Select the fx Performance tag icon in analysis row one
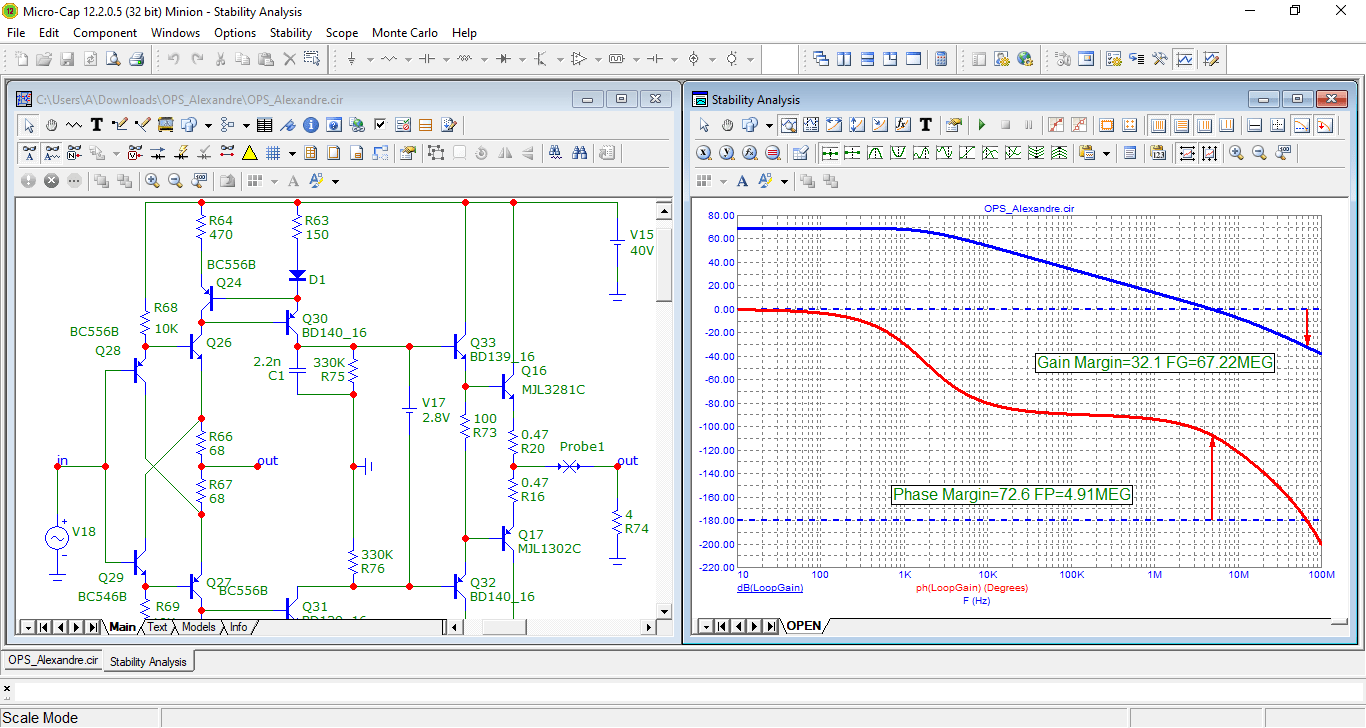Image resolution: width=1366 pixels, height=728 pixels. pyautogui.click(x=903, y=125)
